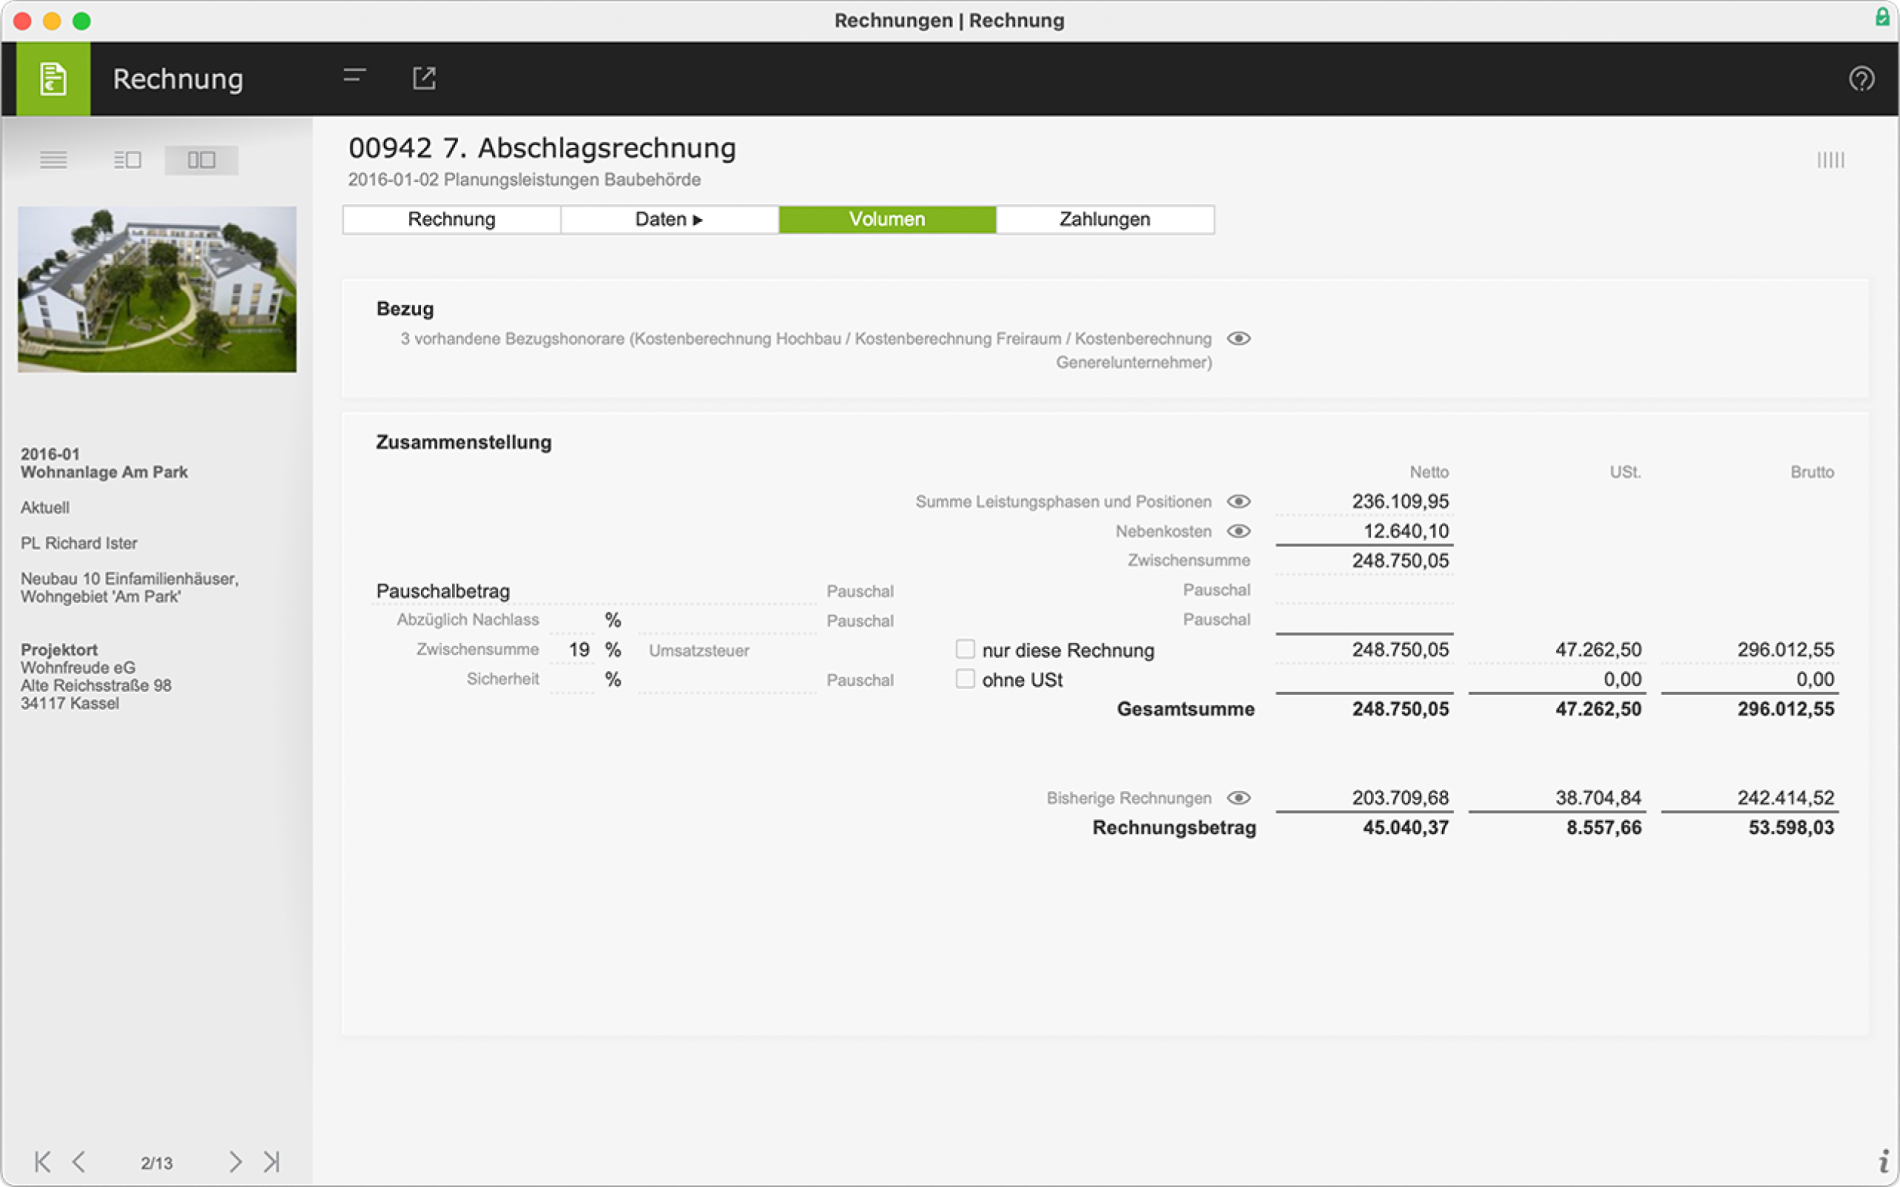Image resolution: width=1900 pixels, height=1187 pixels.
Task: Click the building project thumbnail image
Action: click(157, 289)
